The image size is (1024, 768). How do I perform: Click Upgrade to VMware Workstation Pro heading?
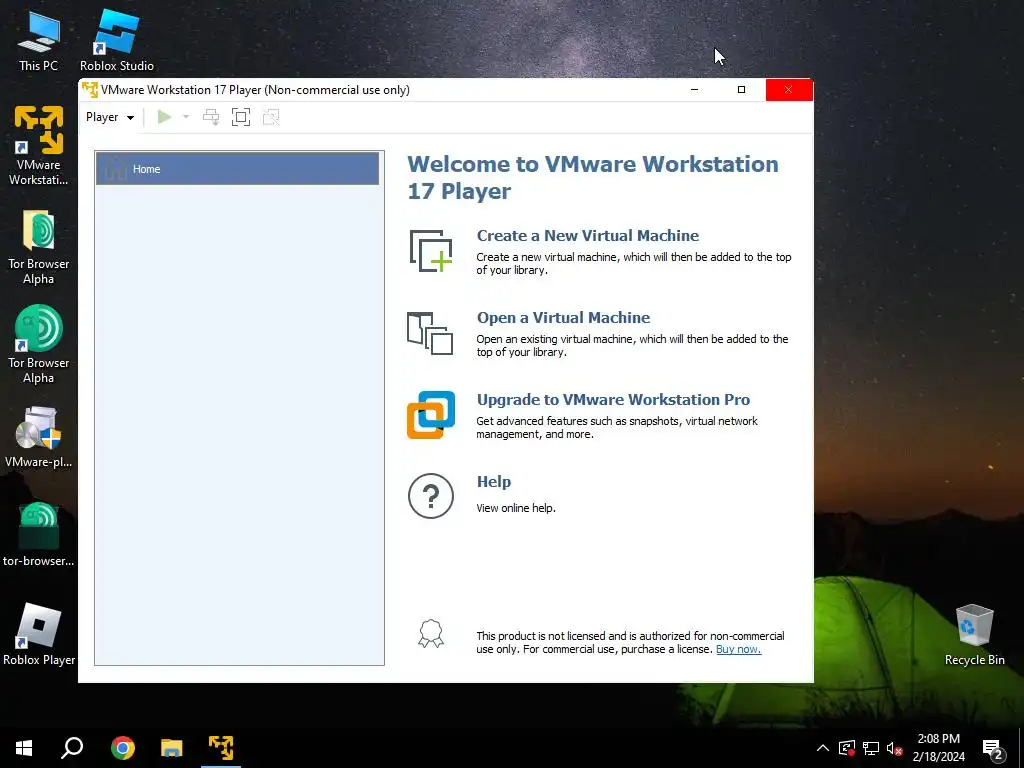[613, 400]
